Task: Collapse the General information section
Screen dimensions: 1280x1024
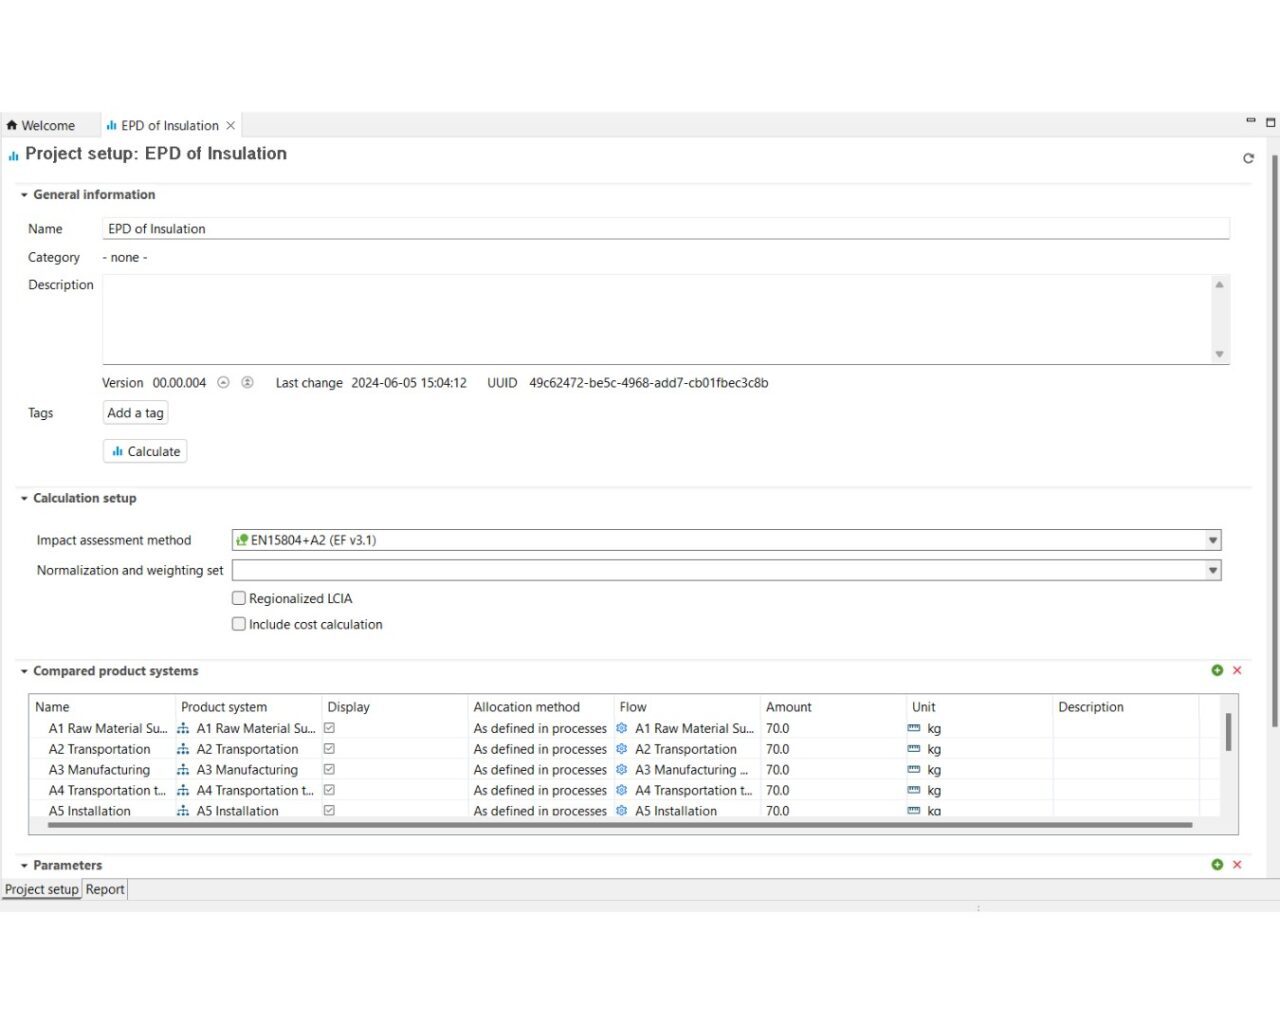Action: click(24, 195)
